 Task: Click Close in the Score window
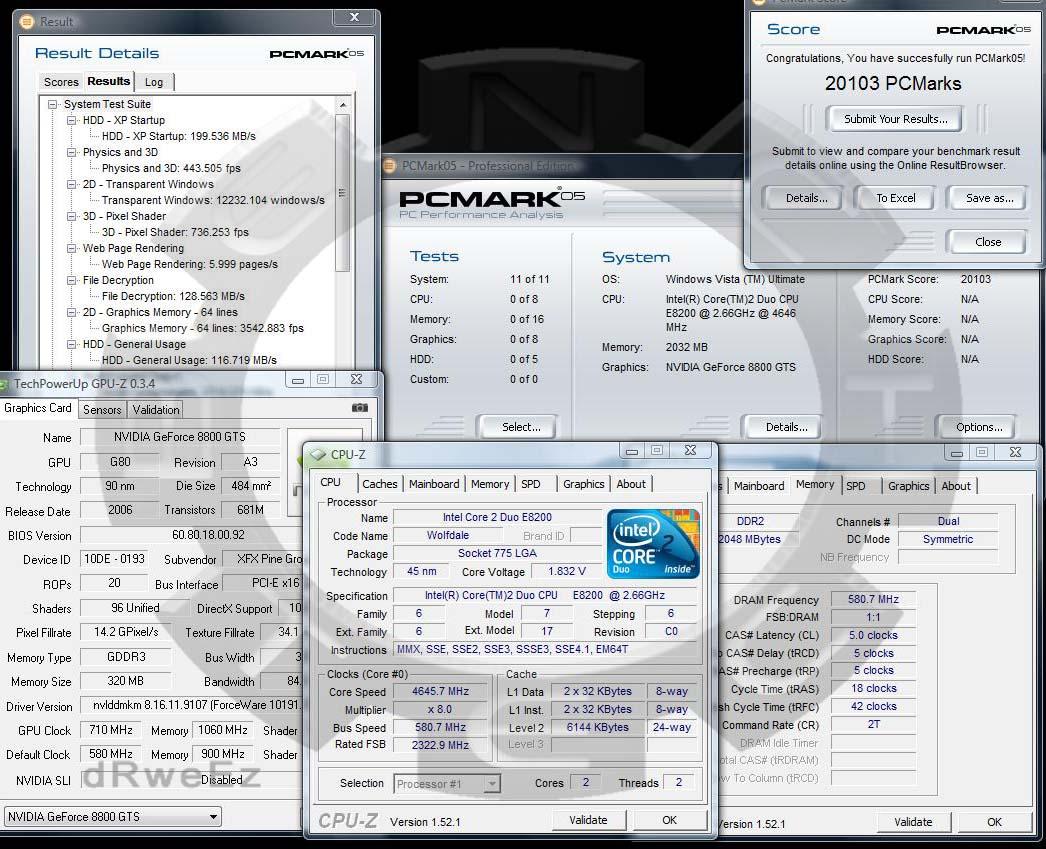(x=987, y=242)
